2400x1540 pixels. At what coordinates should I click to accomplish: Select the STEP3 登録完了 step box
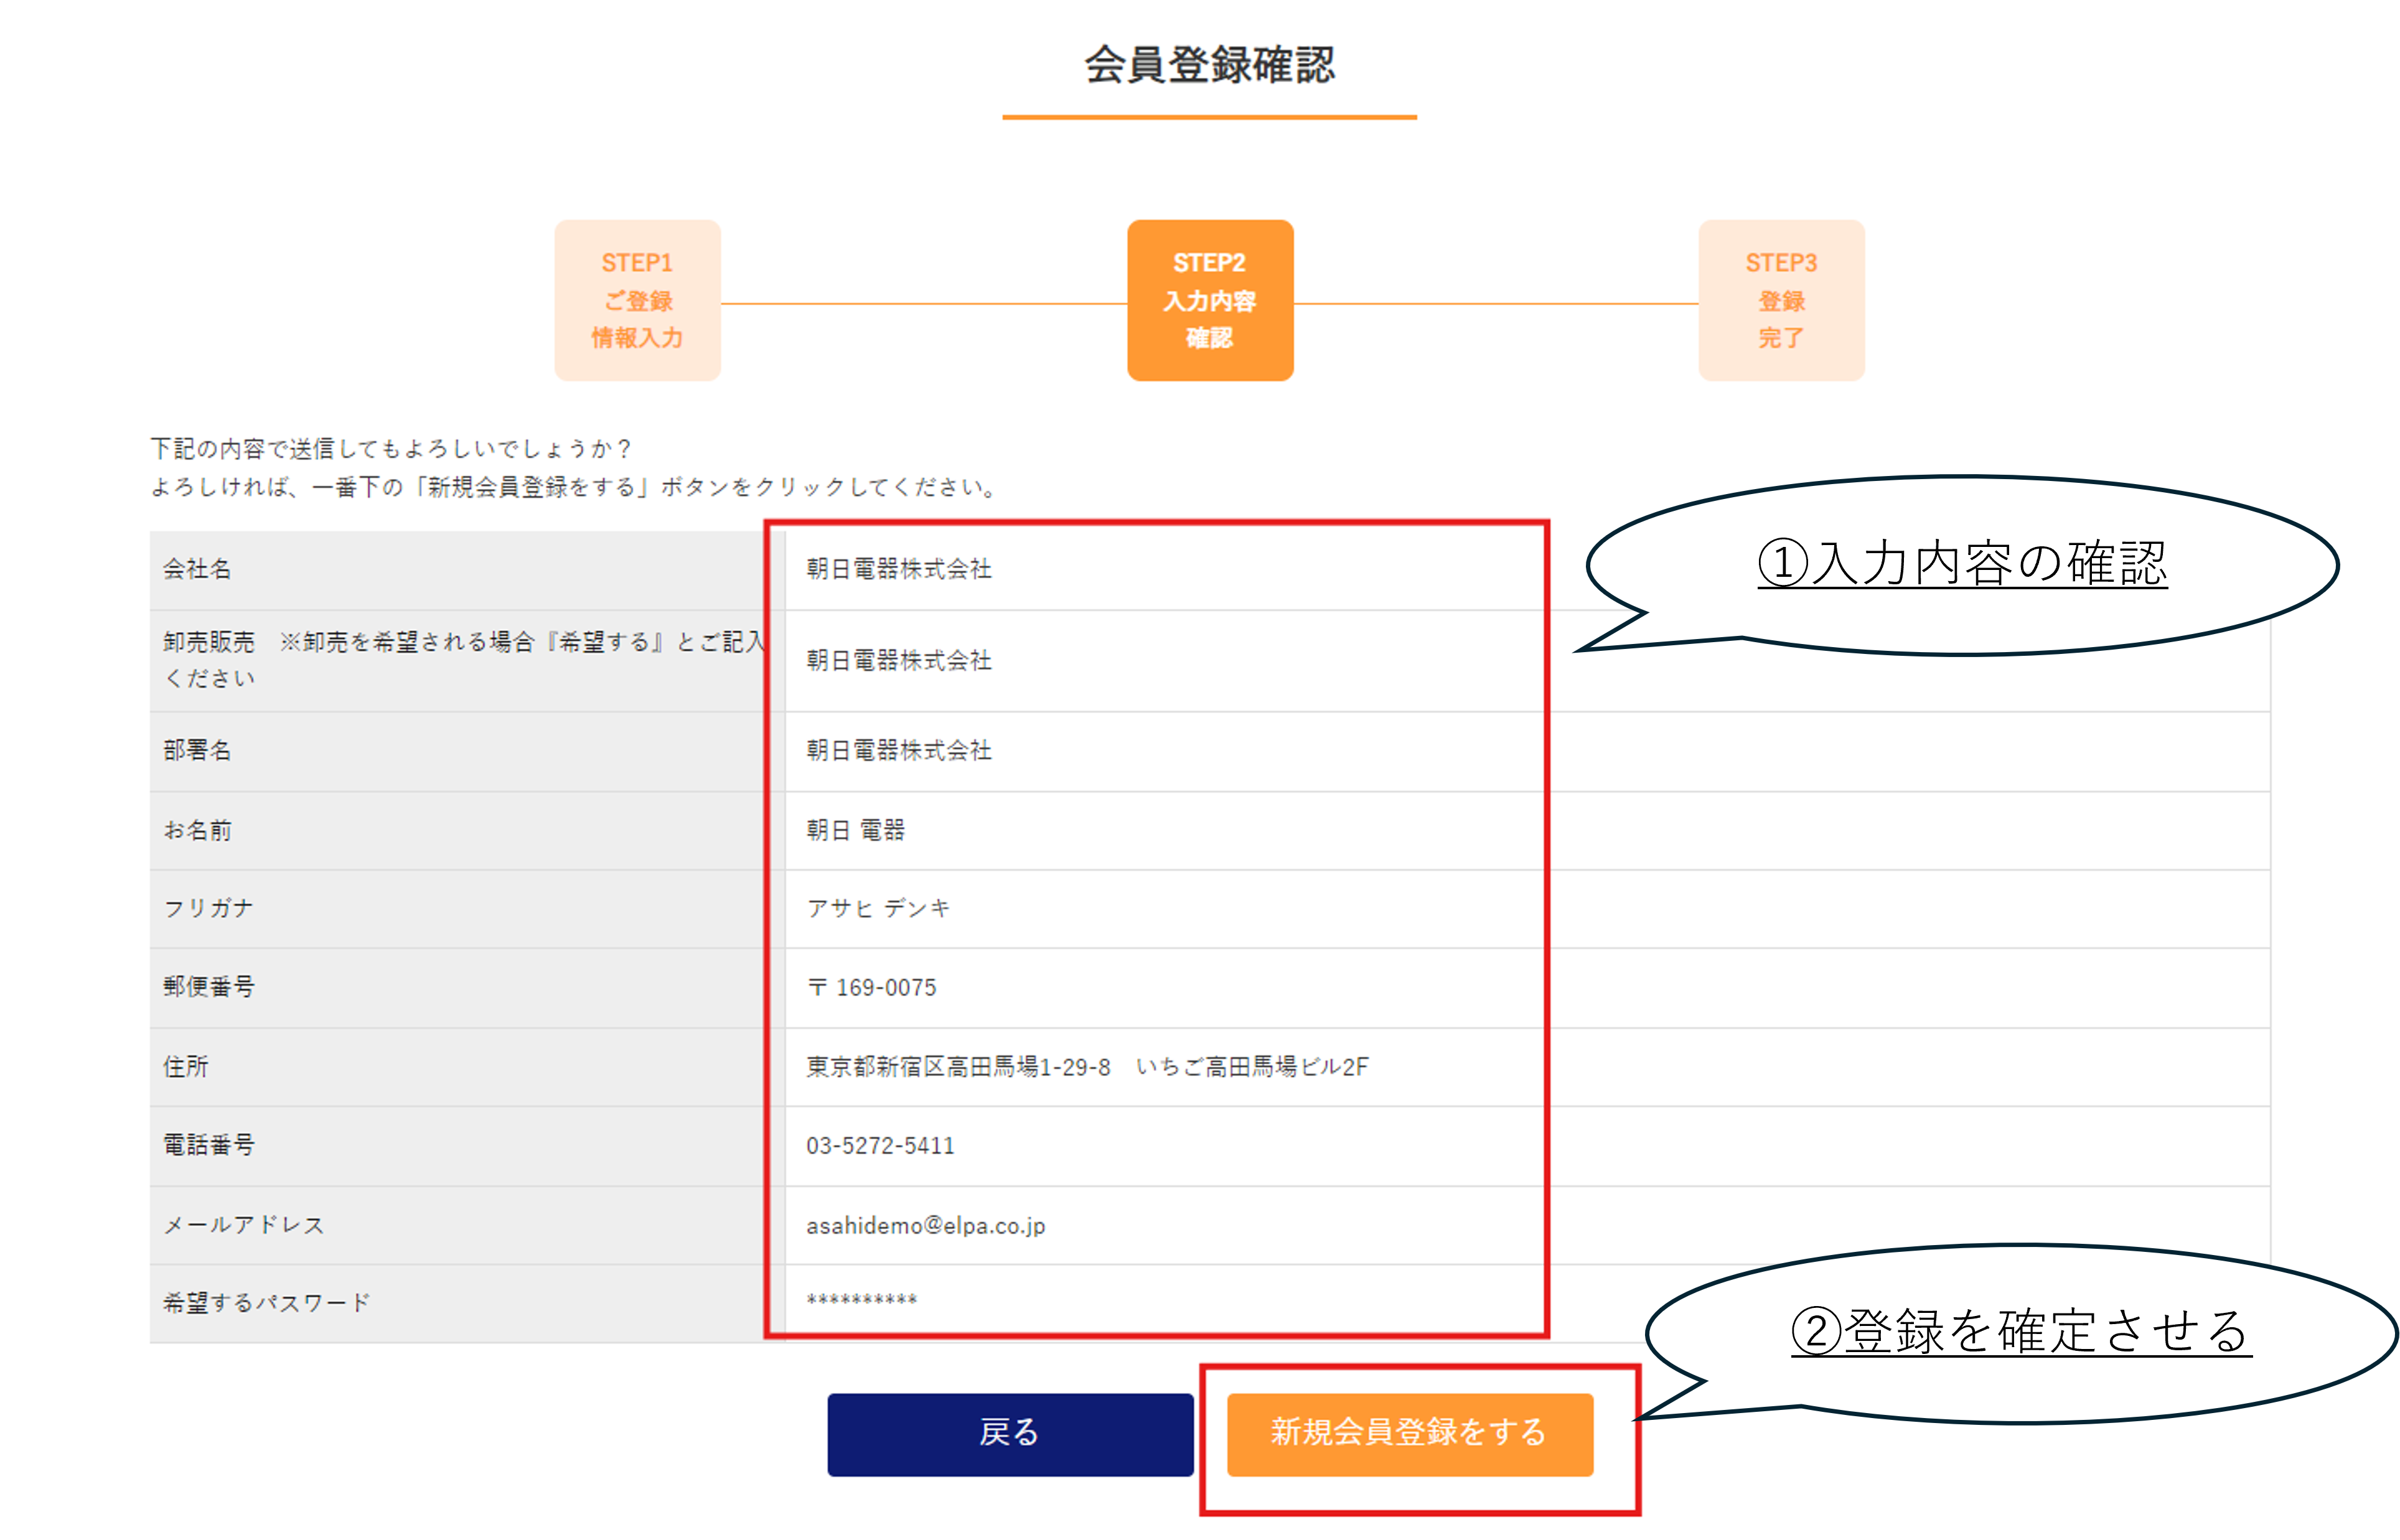[1781, 300]
